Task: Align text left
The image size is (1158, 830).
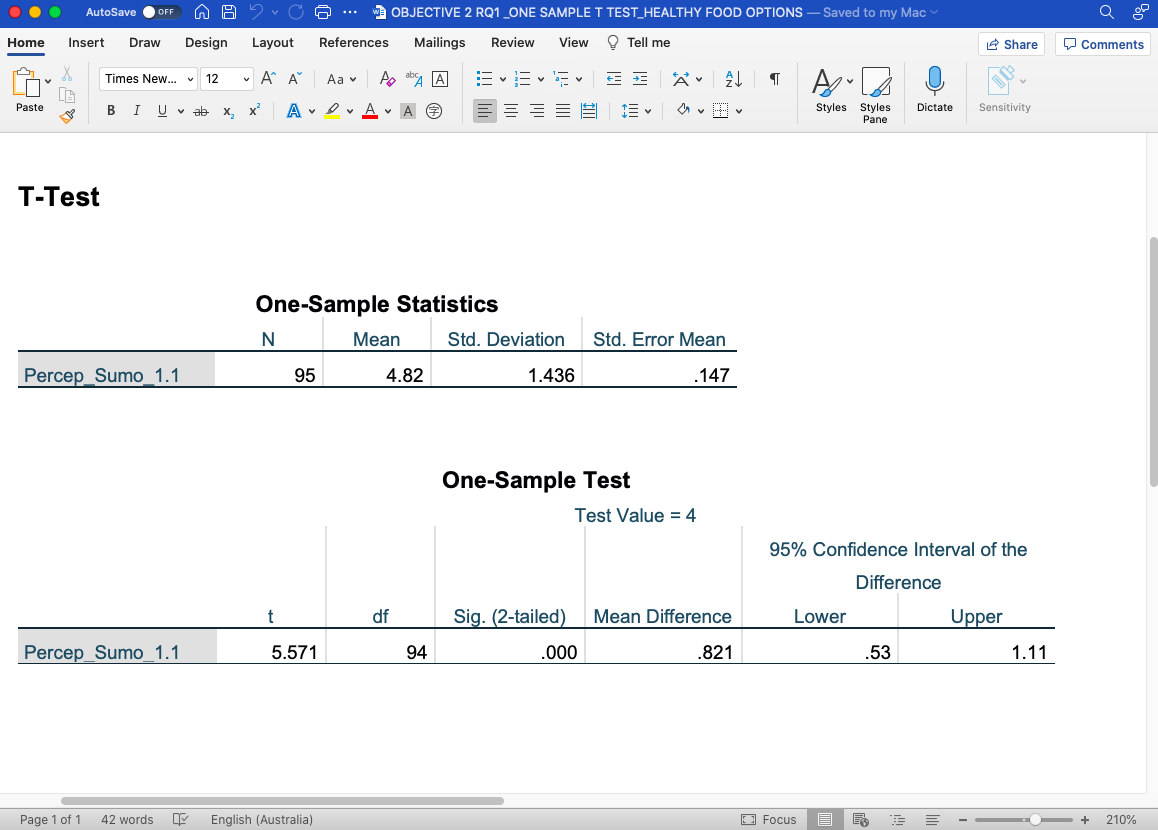Action: pos(484,111)
